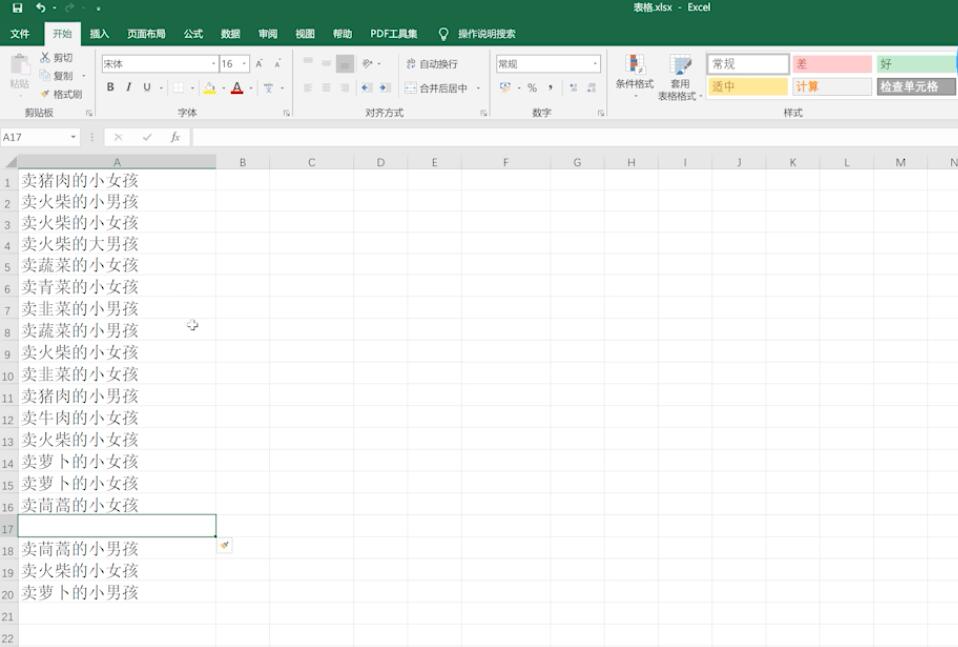Decrease decimal places
The width and height of the screenshot is (958, 647).
(x=591, y=88)
